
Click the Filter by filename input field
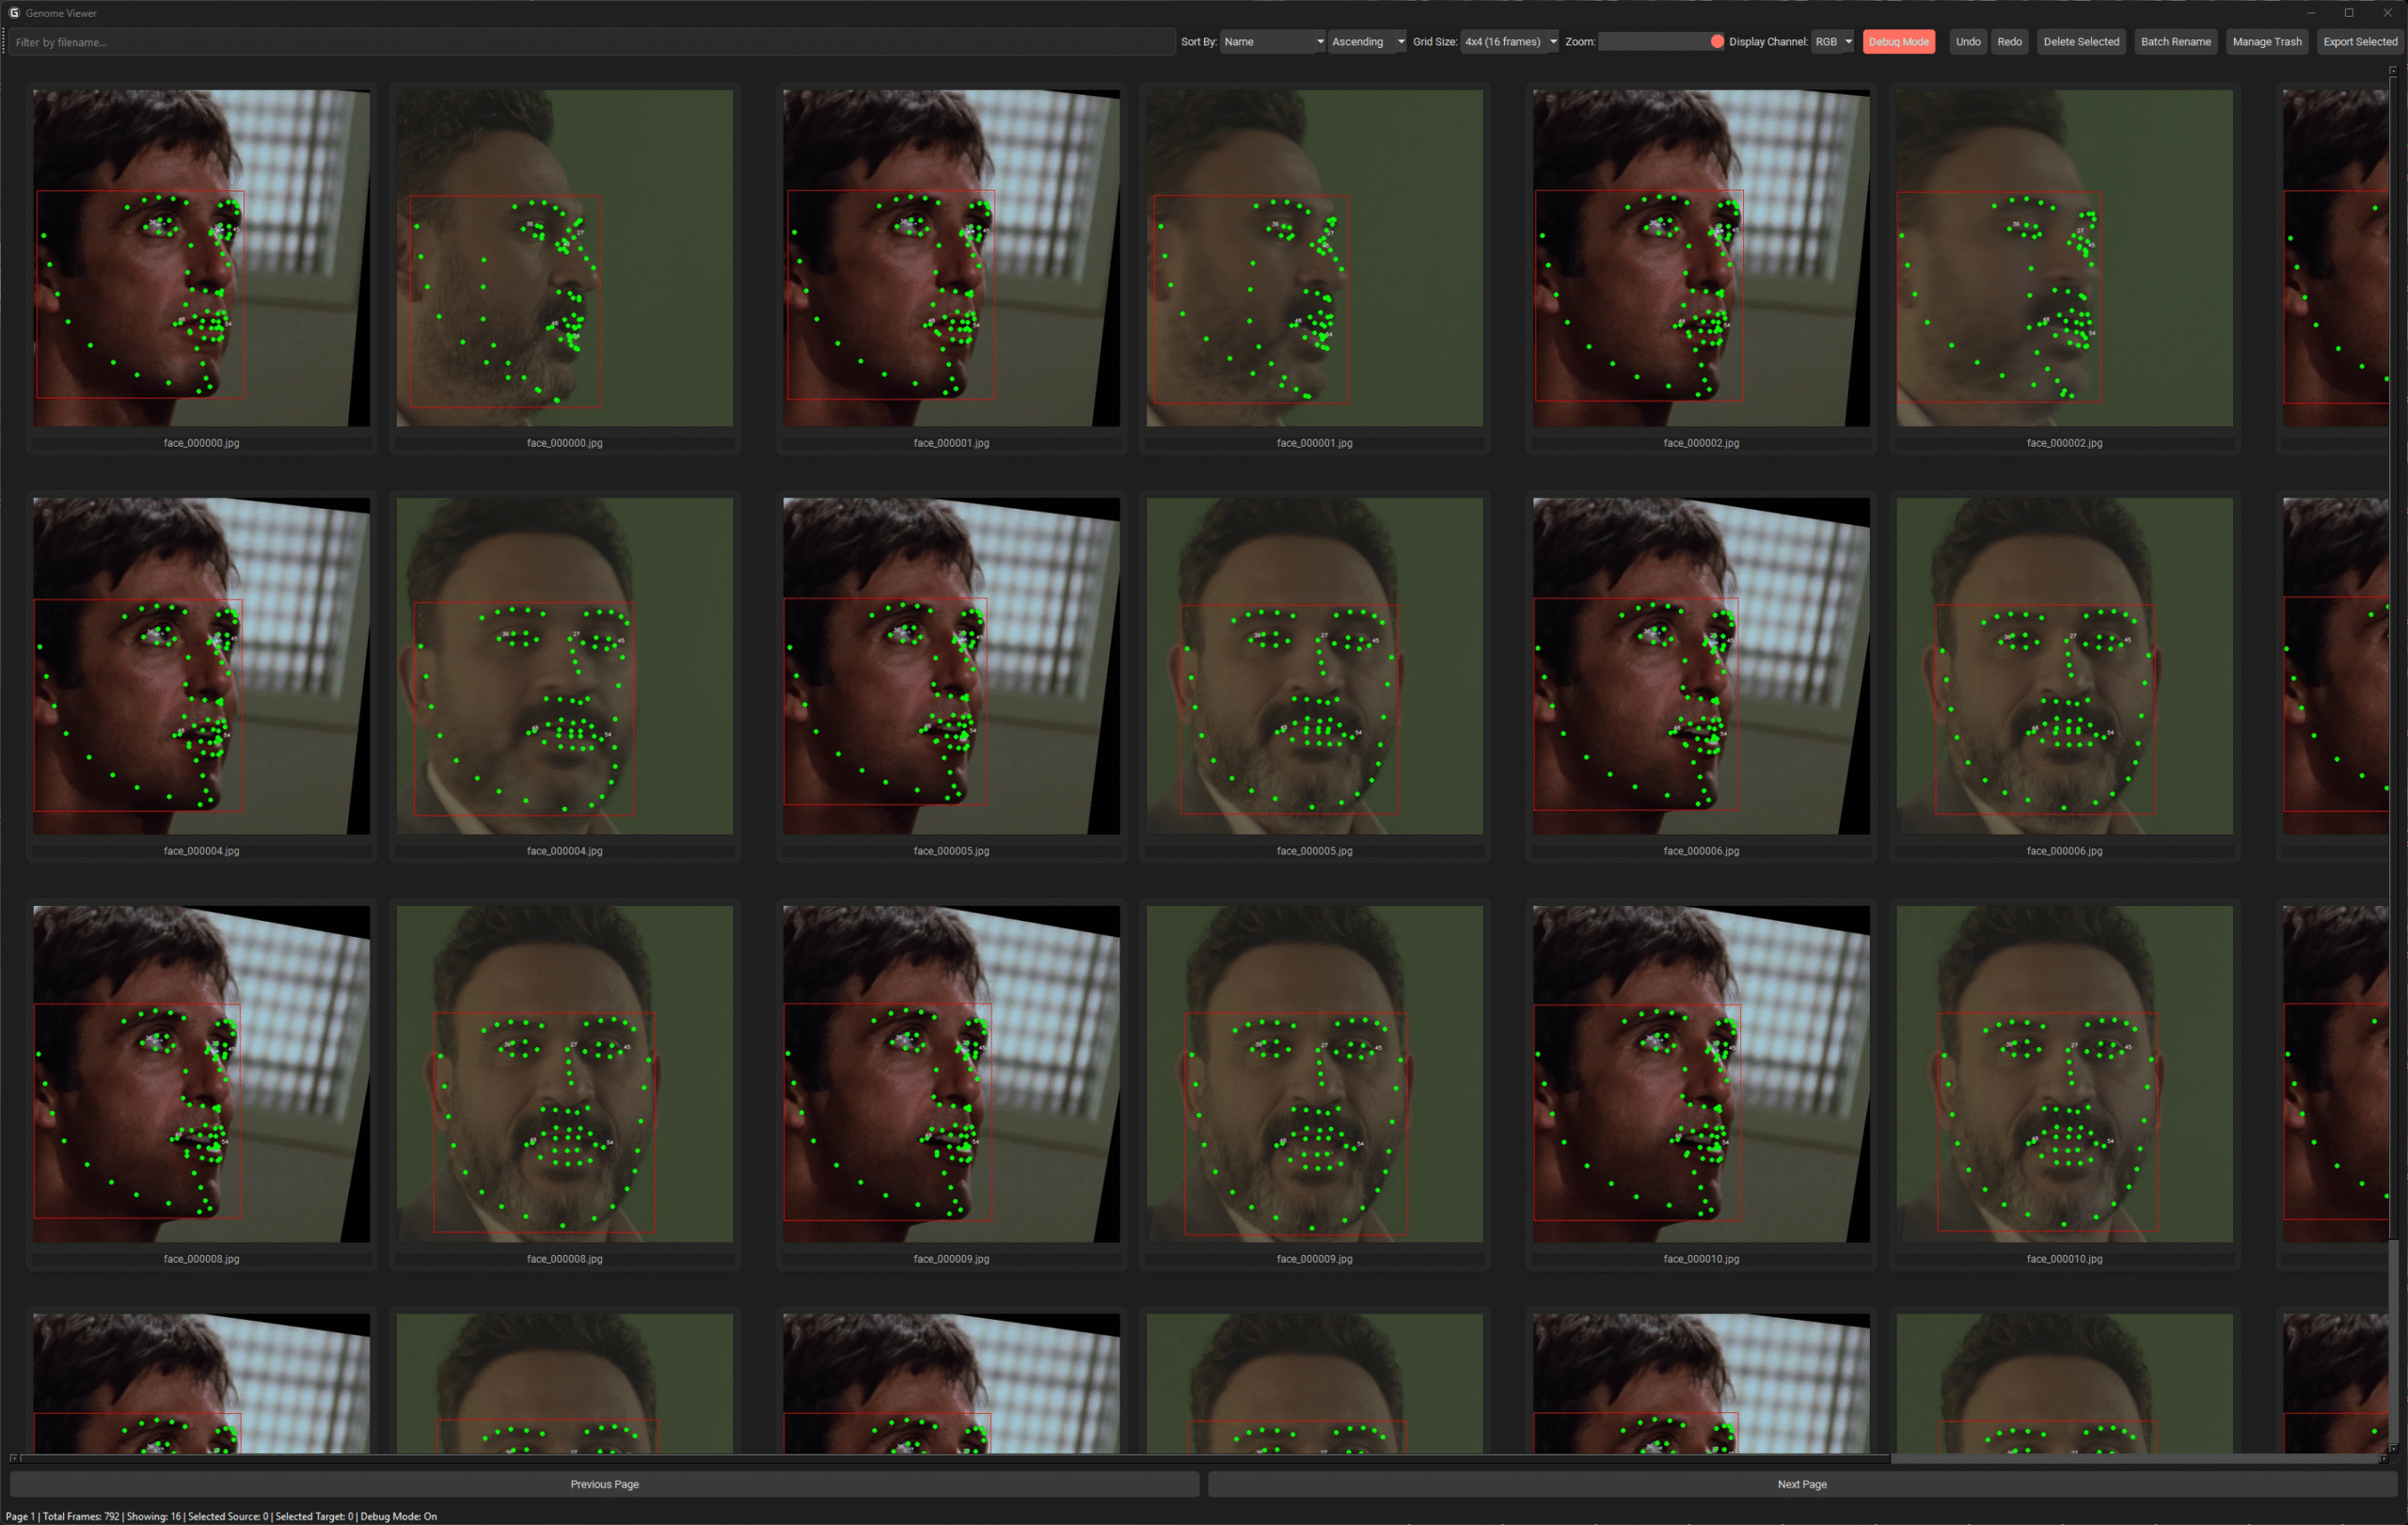[x=592, y=42]
